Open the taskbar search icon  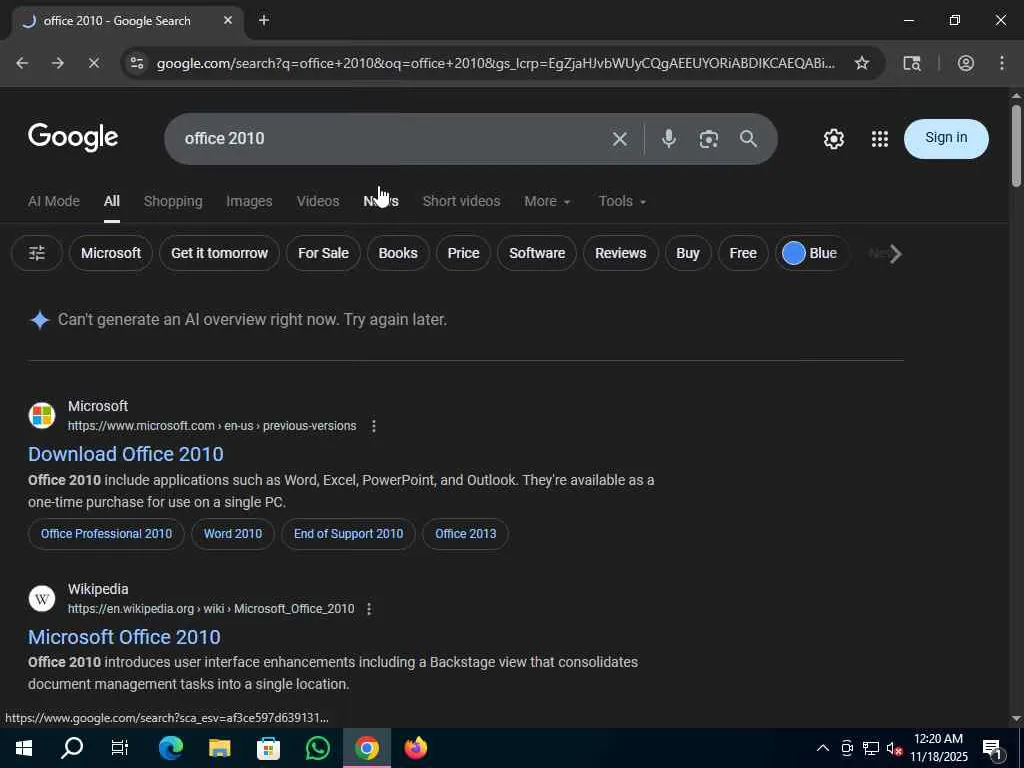pos(72,748)
